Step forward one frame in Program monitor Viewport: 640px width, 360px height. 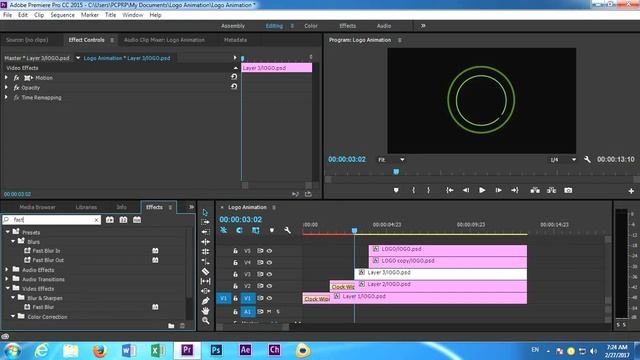point(498,190)
